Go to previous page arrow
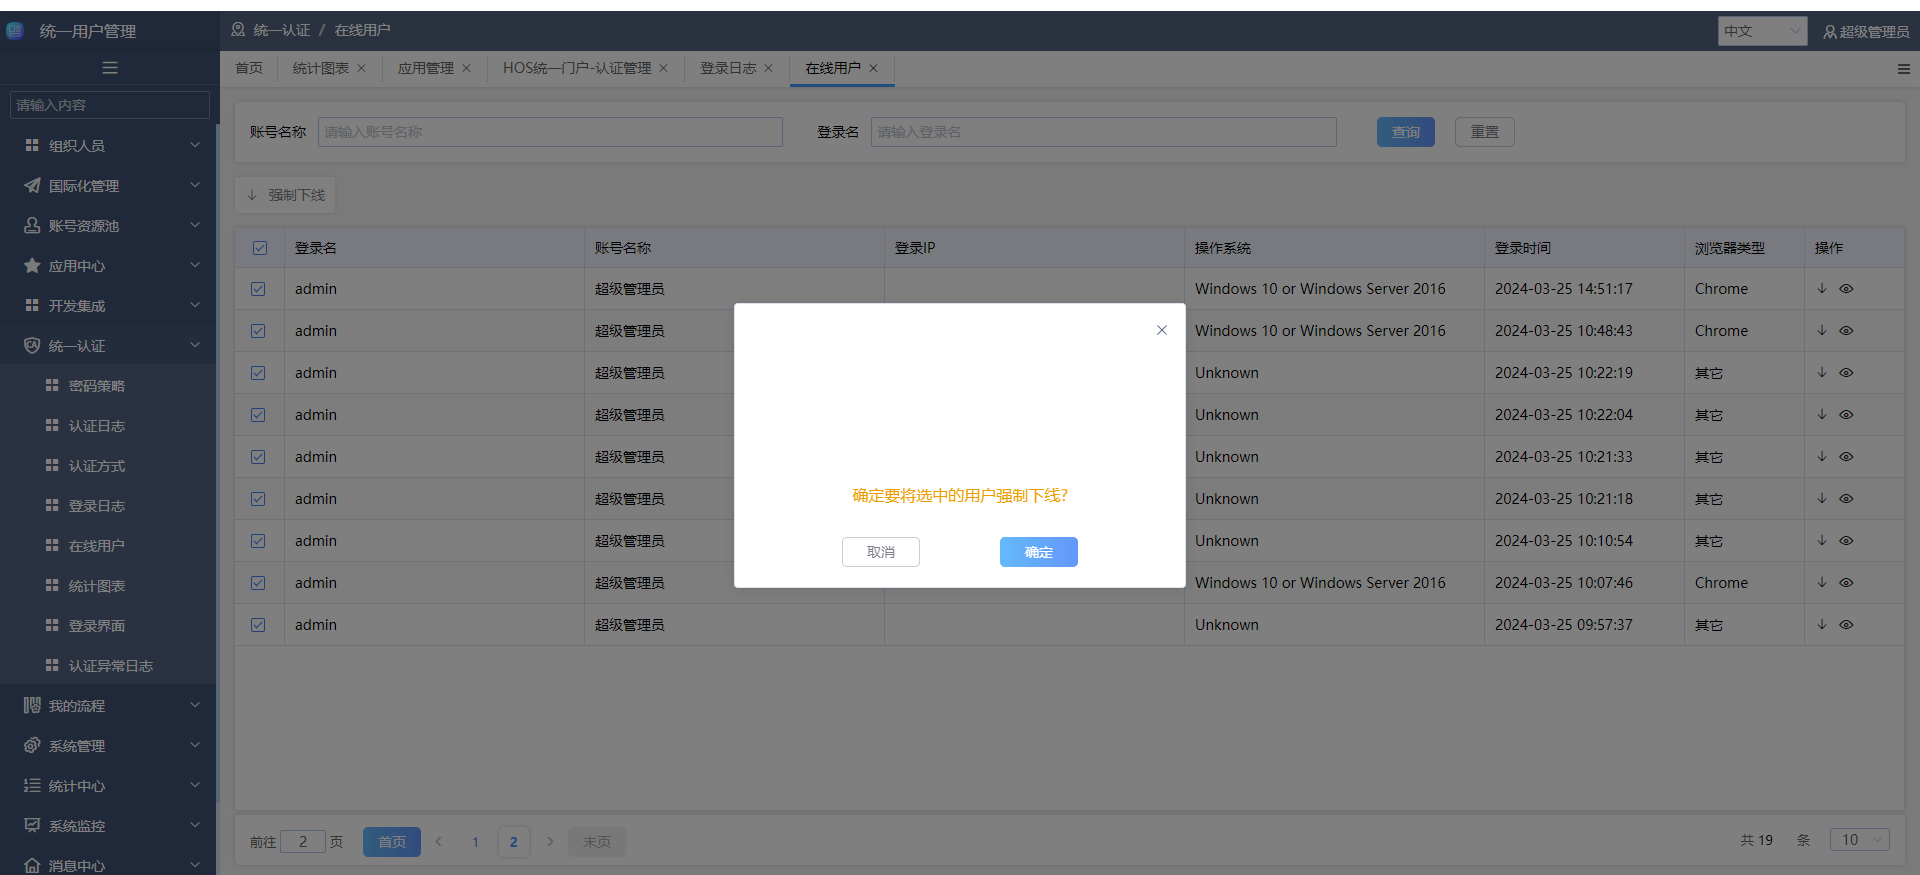Image resolution: width=1920 pixels, height=875 pixels. (x=439, y=841)
